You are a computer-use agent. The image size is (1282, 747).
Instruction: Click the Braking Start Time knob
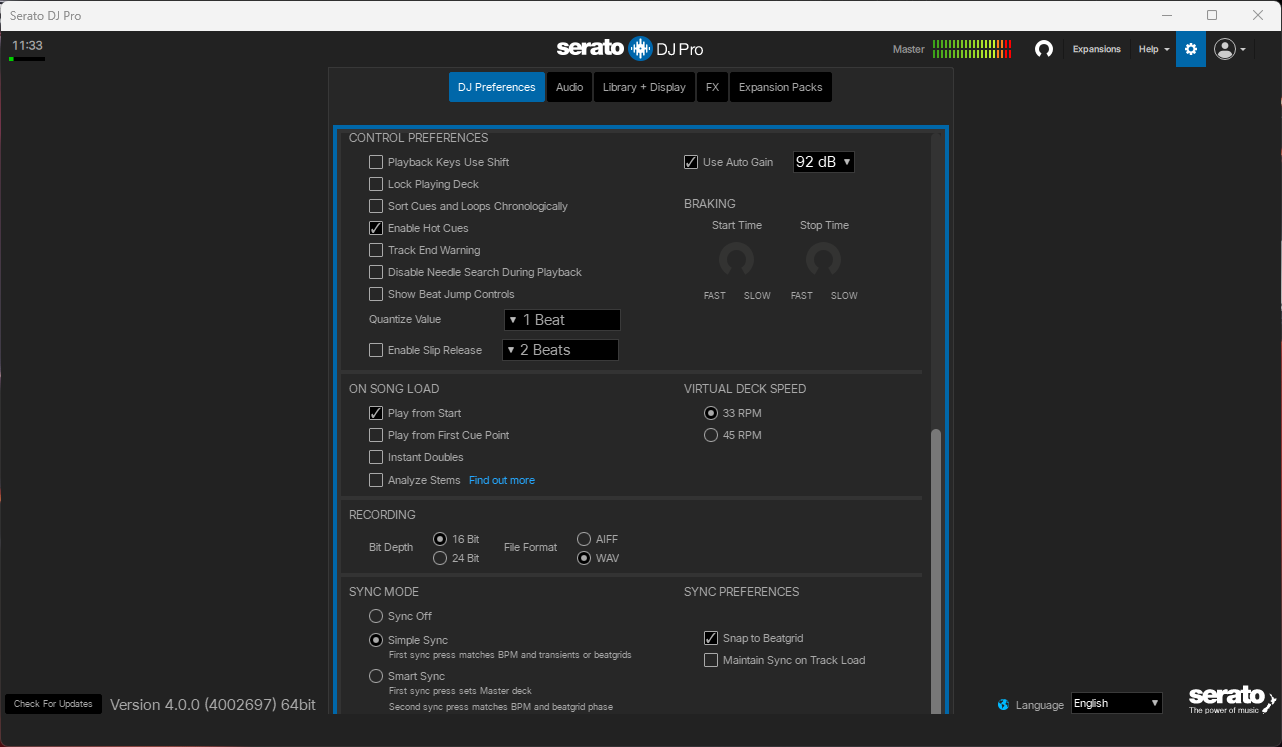tap(737, 260)
